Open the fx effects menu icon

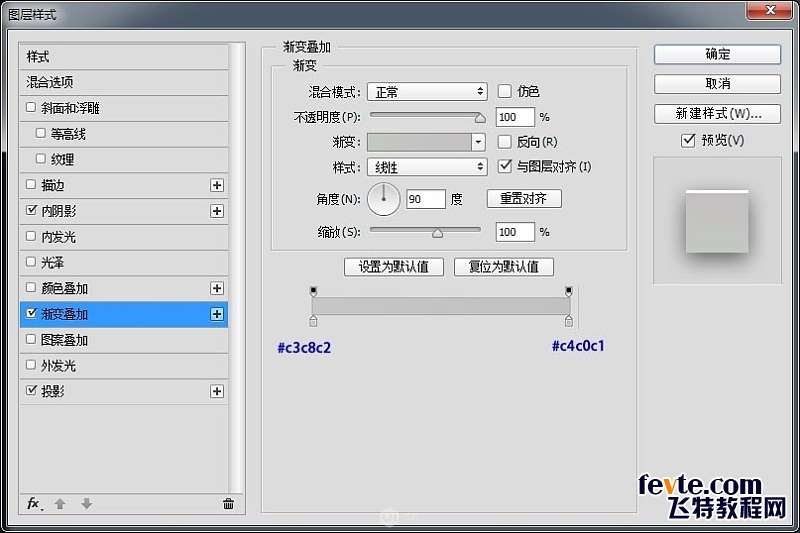pyautogui.click(x=34, y=504)
